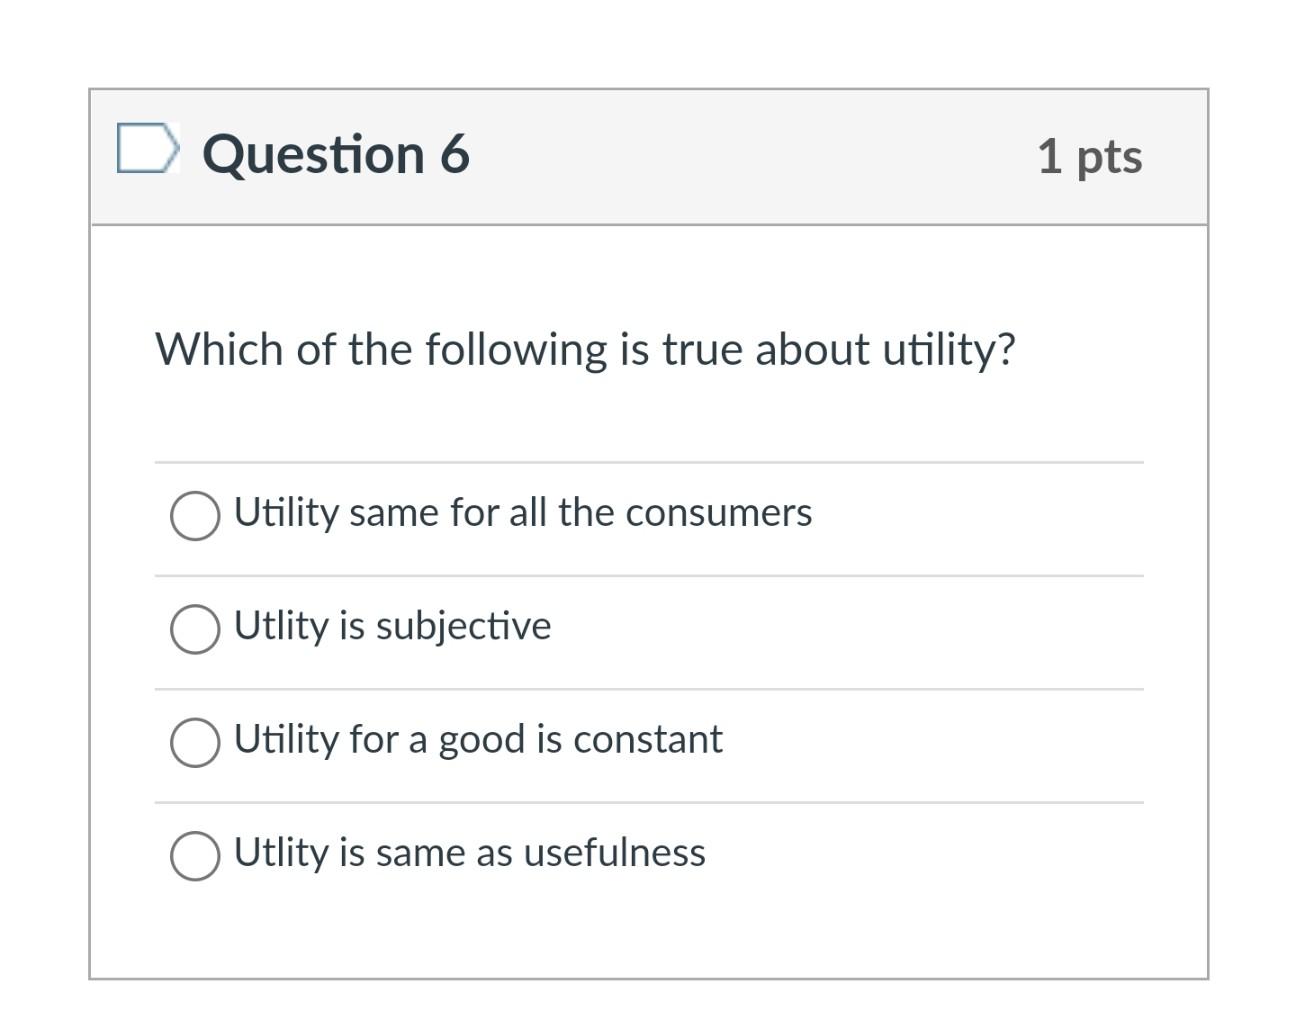The image size is (1296, 1026).
Task: Click the number '6' in question heading
Action: pos(454,154)
